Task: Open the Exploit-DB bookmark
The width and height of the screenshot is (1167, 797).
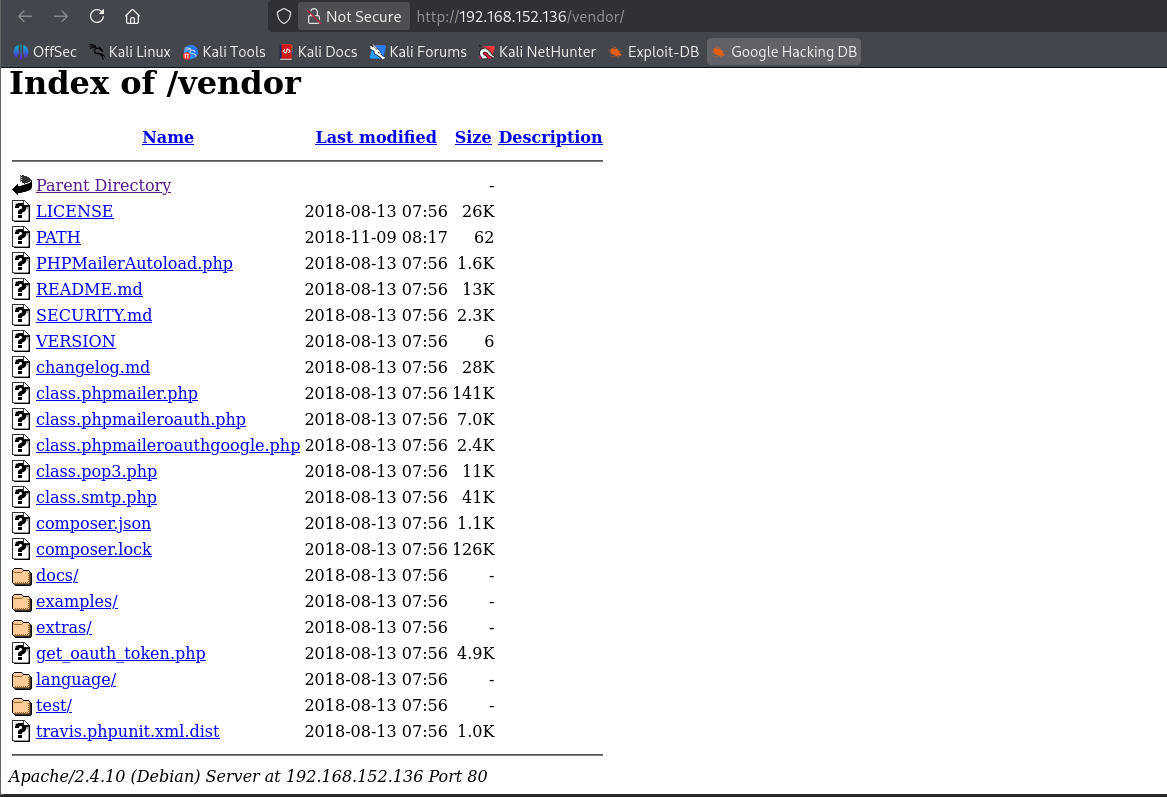Action: pyautogui.click(x=653, y=51)
